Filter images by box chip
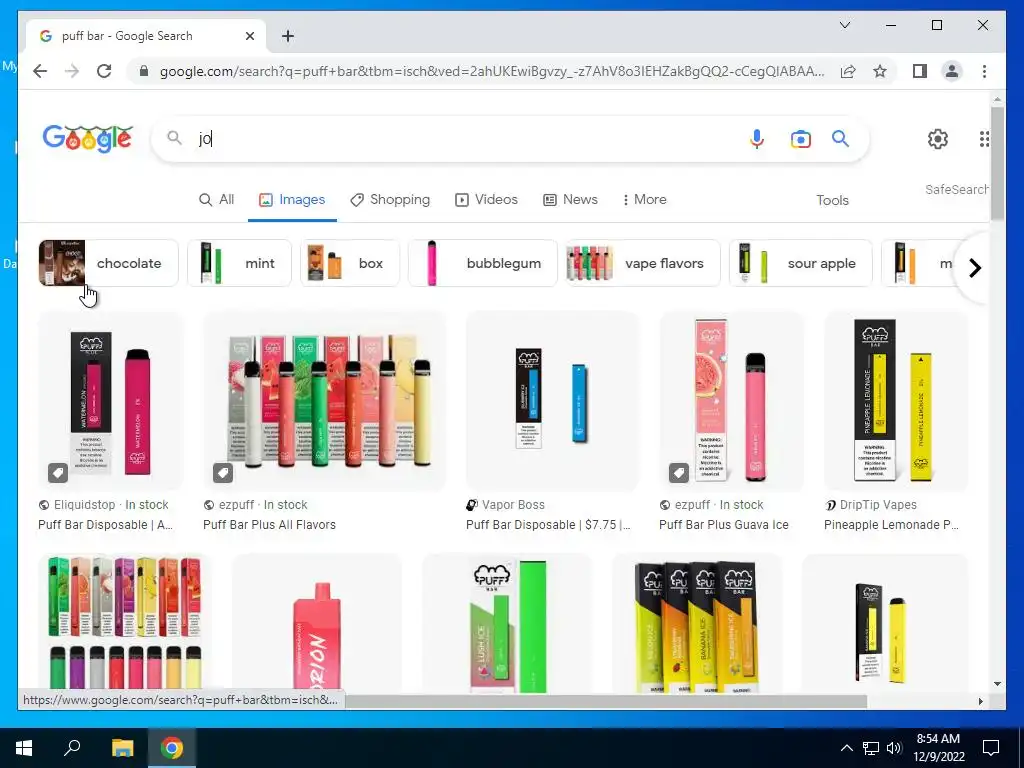Image resolution: width=1024 pixels, height=768 pixels. tap(350, 263)
